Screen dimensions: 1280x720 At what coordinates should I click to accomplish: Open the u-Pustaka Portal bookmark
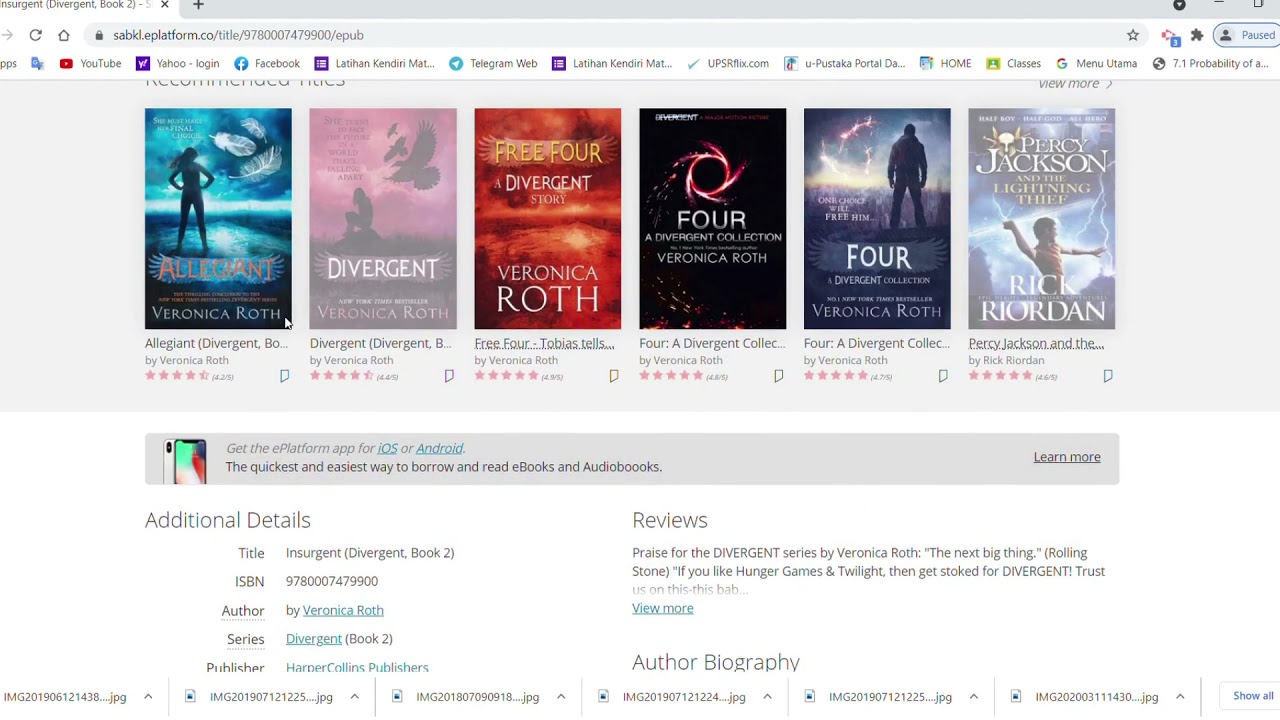844,63
